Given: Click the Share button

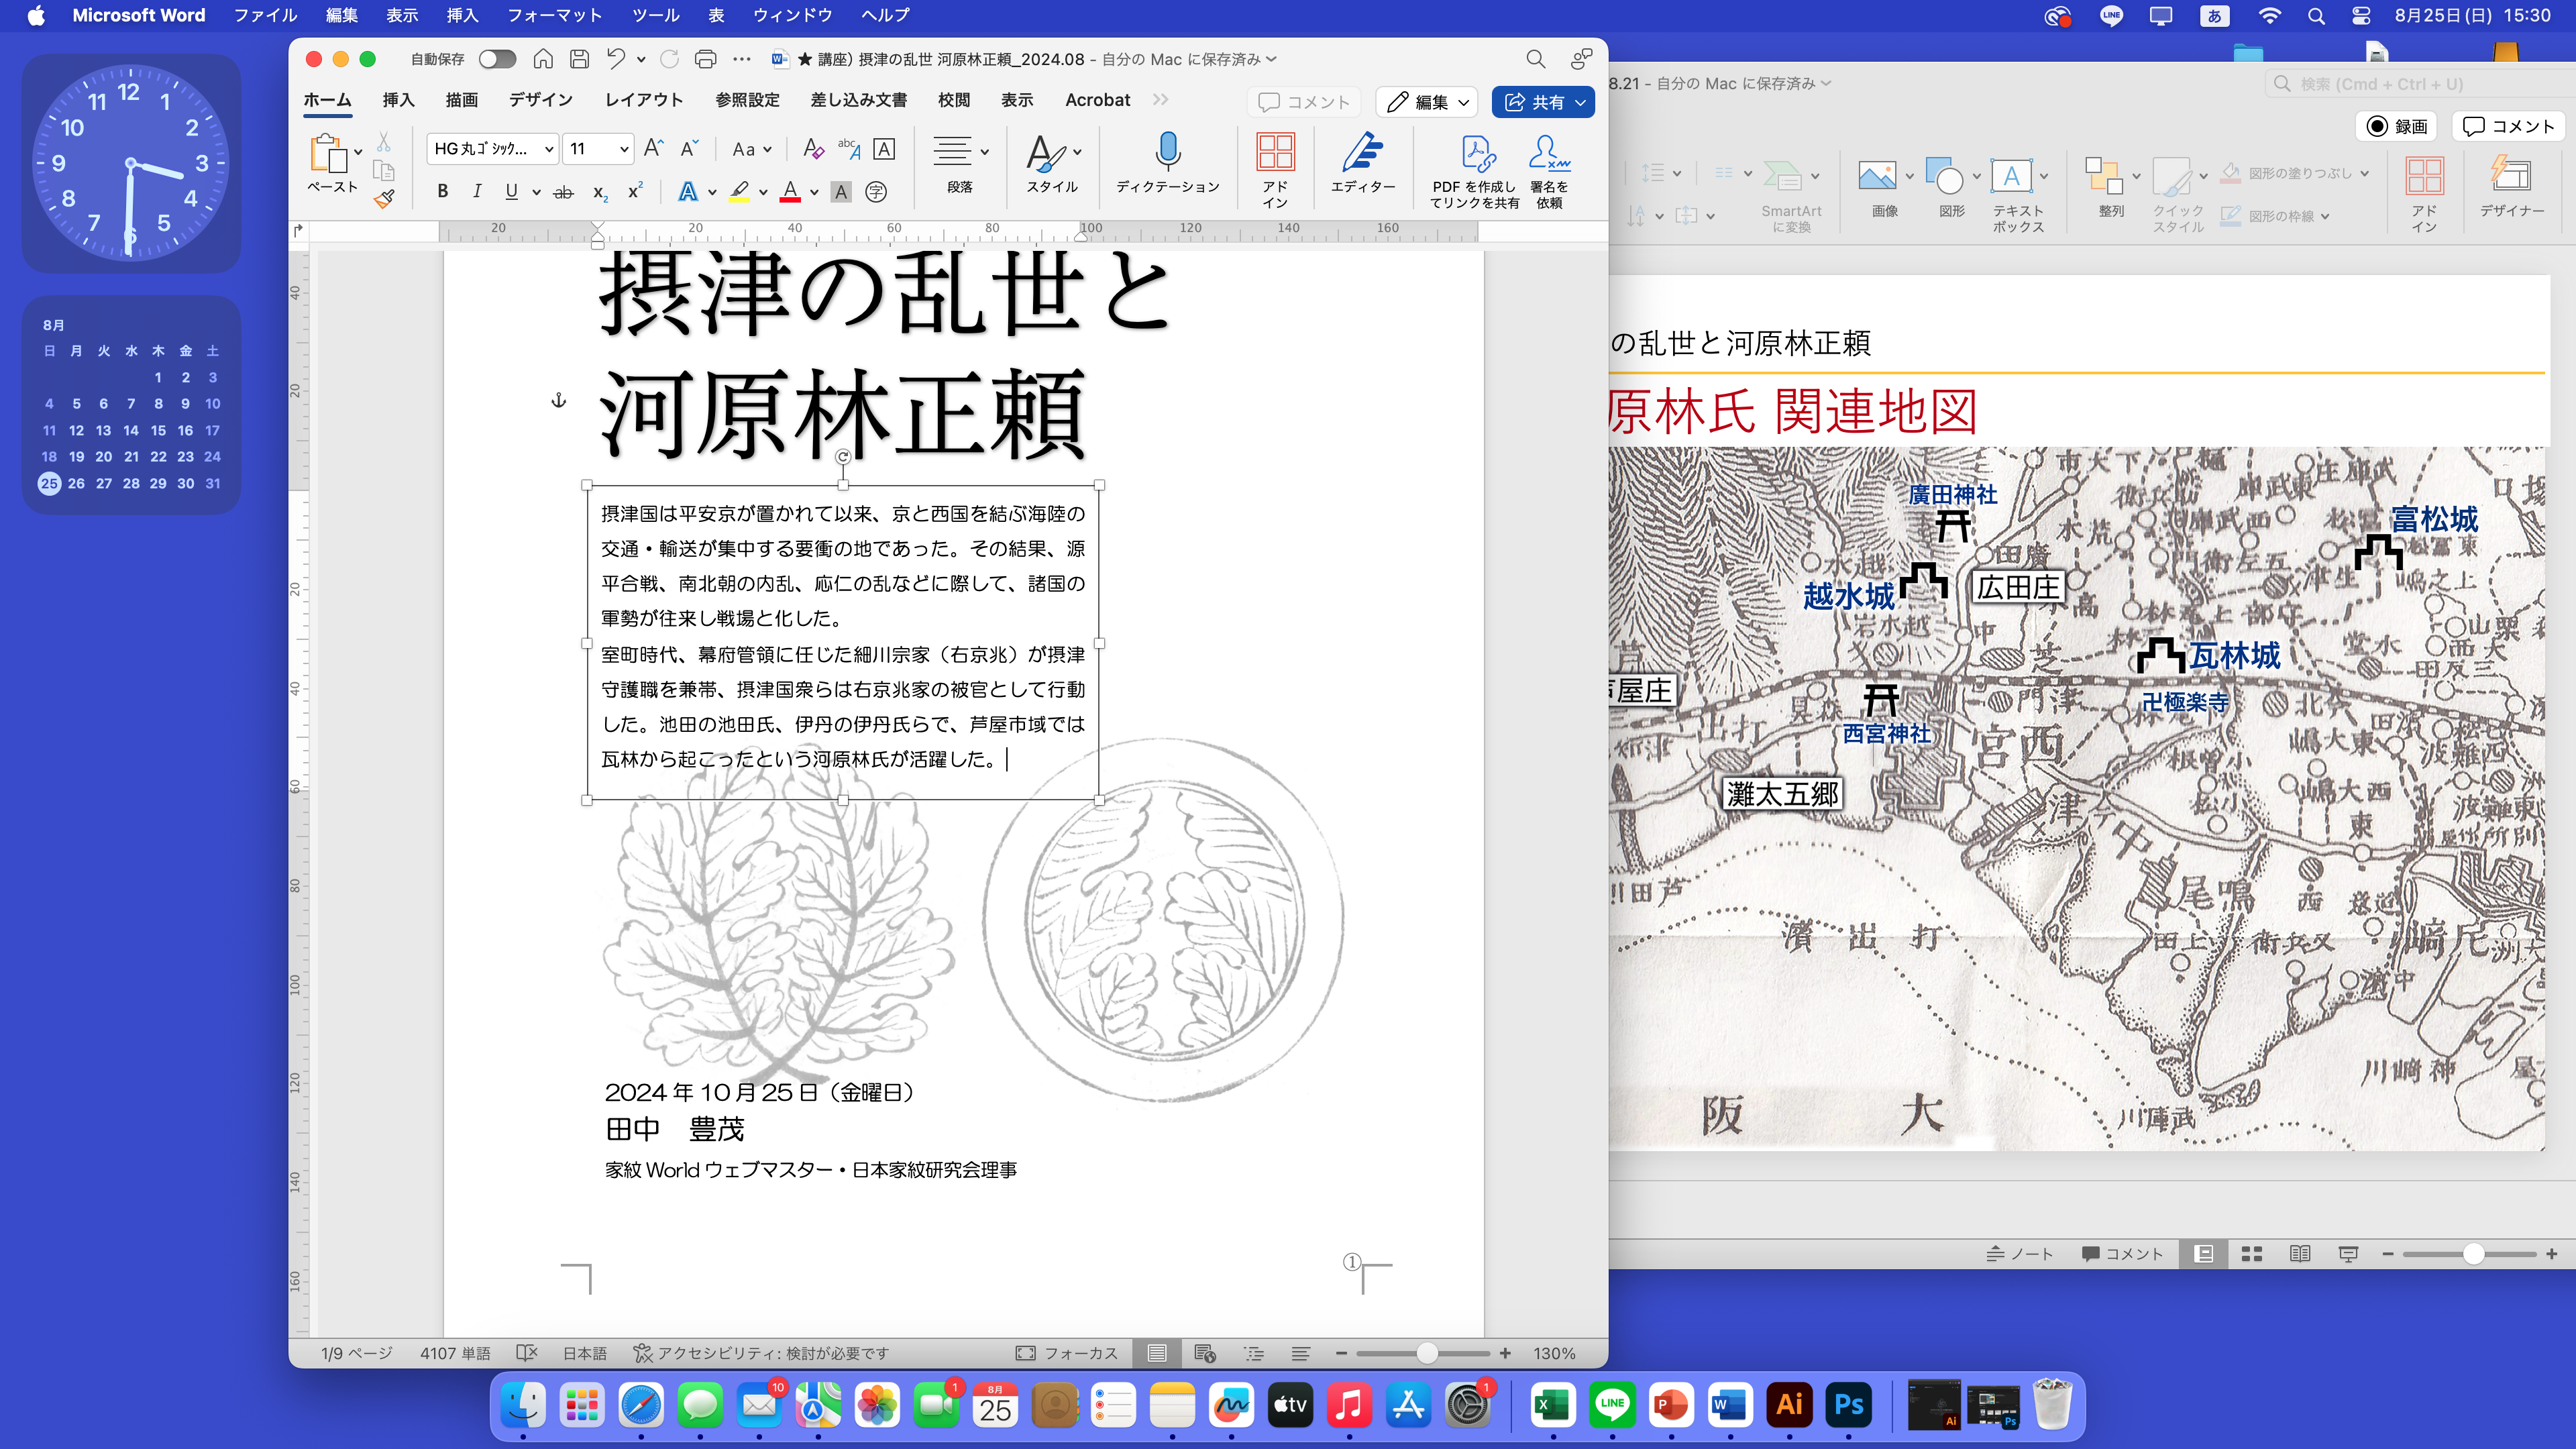Looking at the screenshot, I should pos(1533,102).
